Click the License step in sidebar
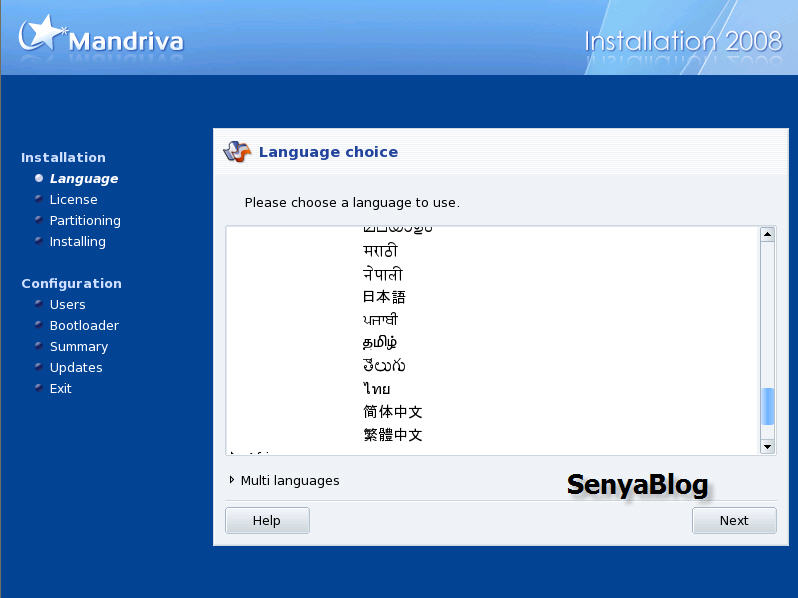The image size is (798, 598). 73,200
